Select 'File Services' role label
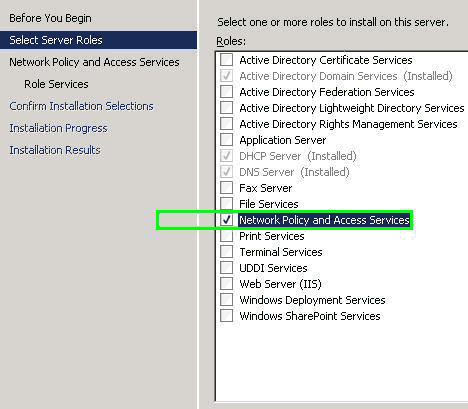 point(269,204)
